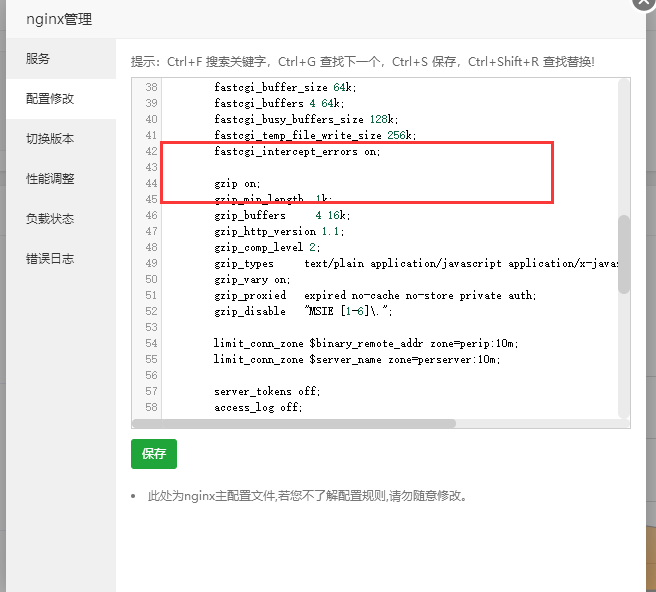Image resolution: width=656 pixels, height=592 pixels.
Task: Click fastcgi_temp_file_write_size 256k line
Action: (x=315, y=136)
